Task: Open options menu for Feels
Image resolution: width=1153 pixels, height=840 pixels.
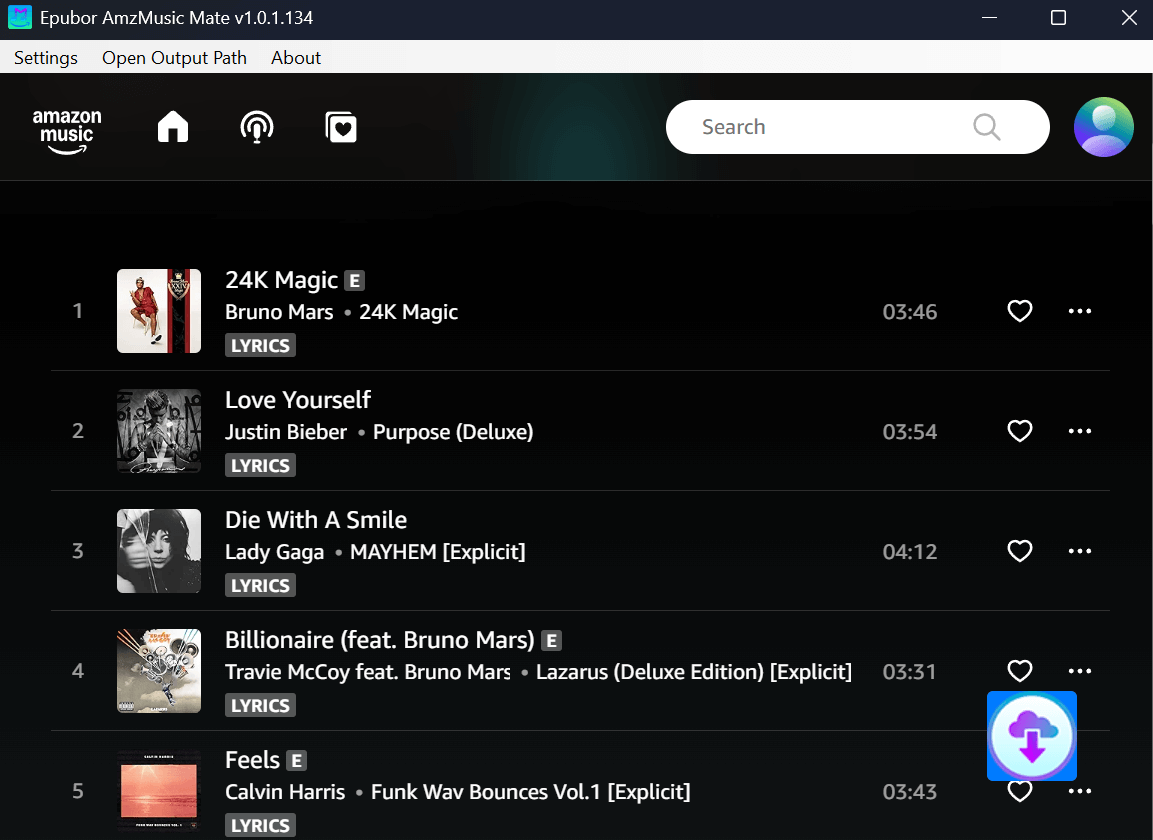Action: pos(1079,791)
